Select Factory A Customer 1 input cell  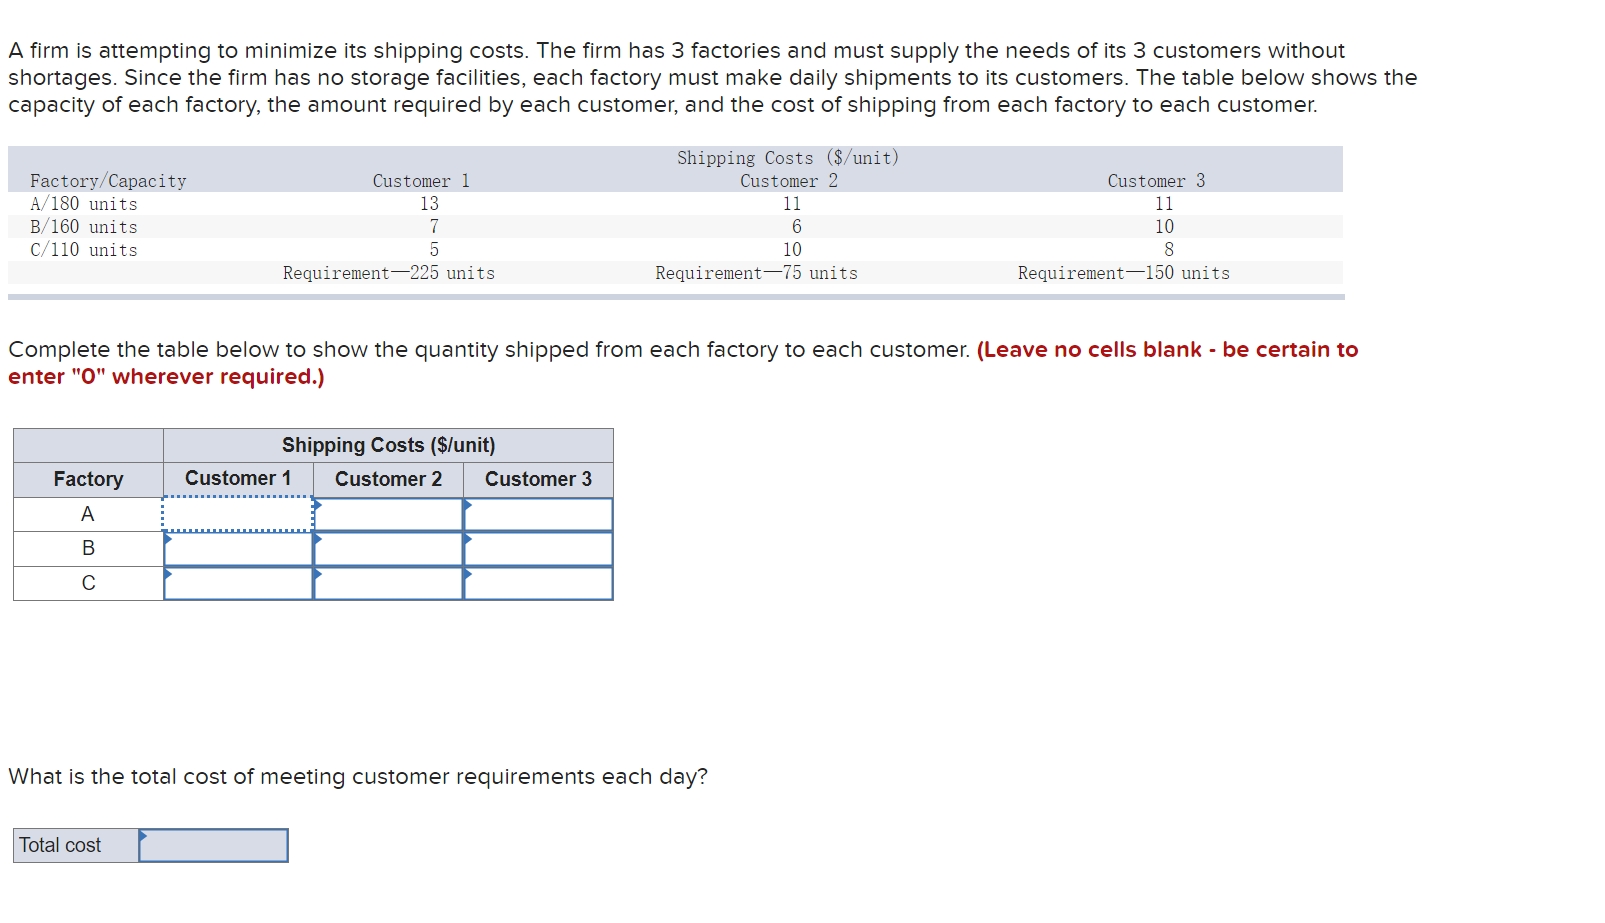238,514
